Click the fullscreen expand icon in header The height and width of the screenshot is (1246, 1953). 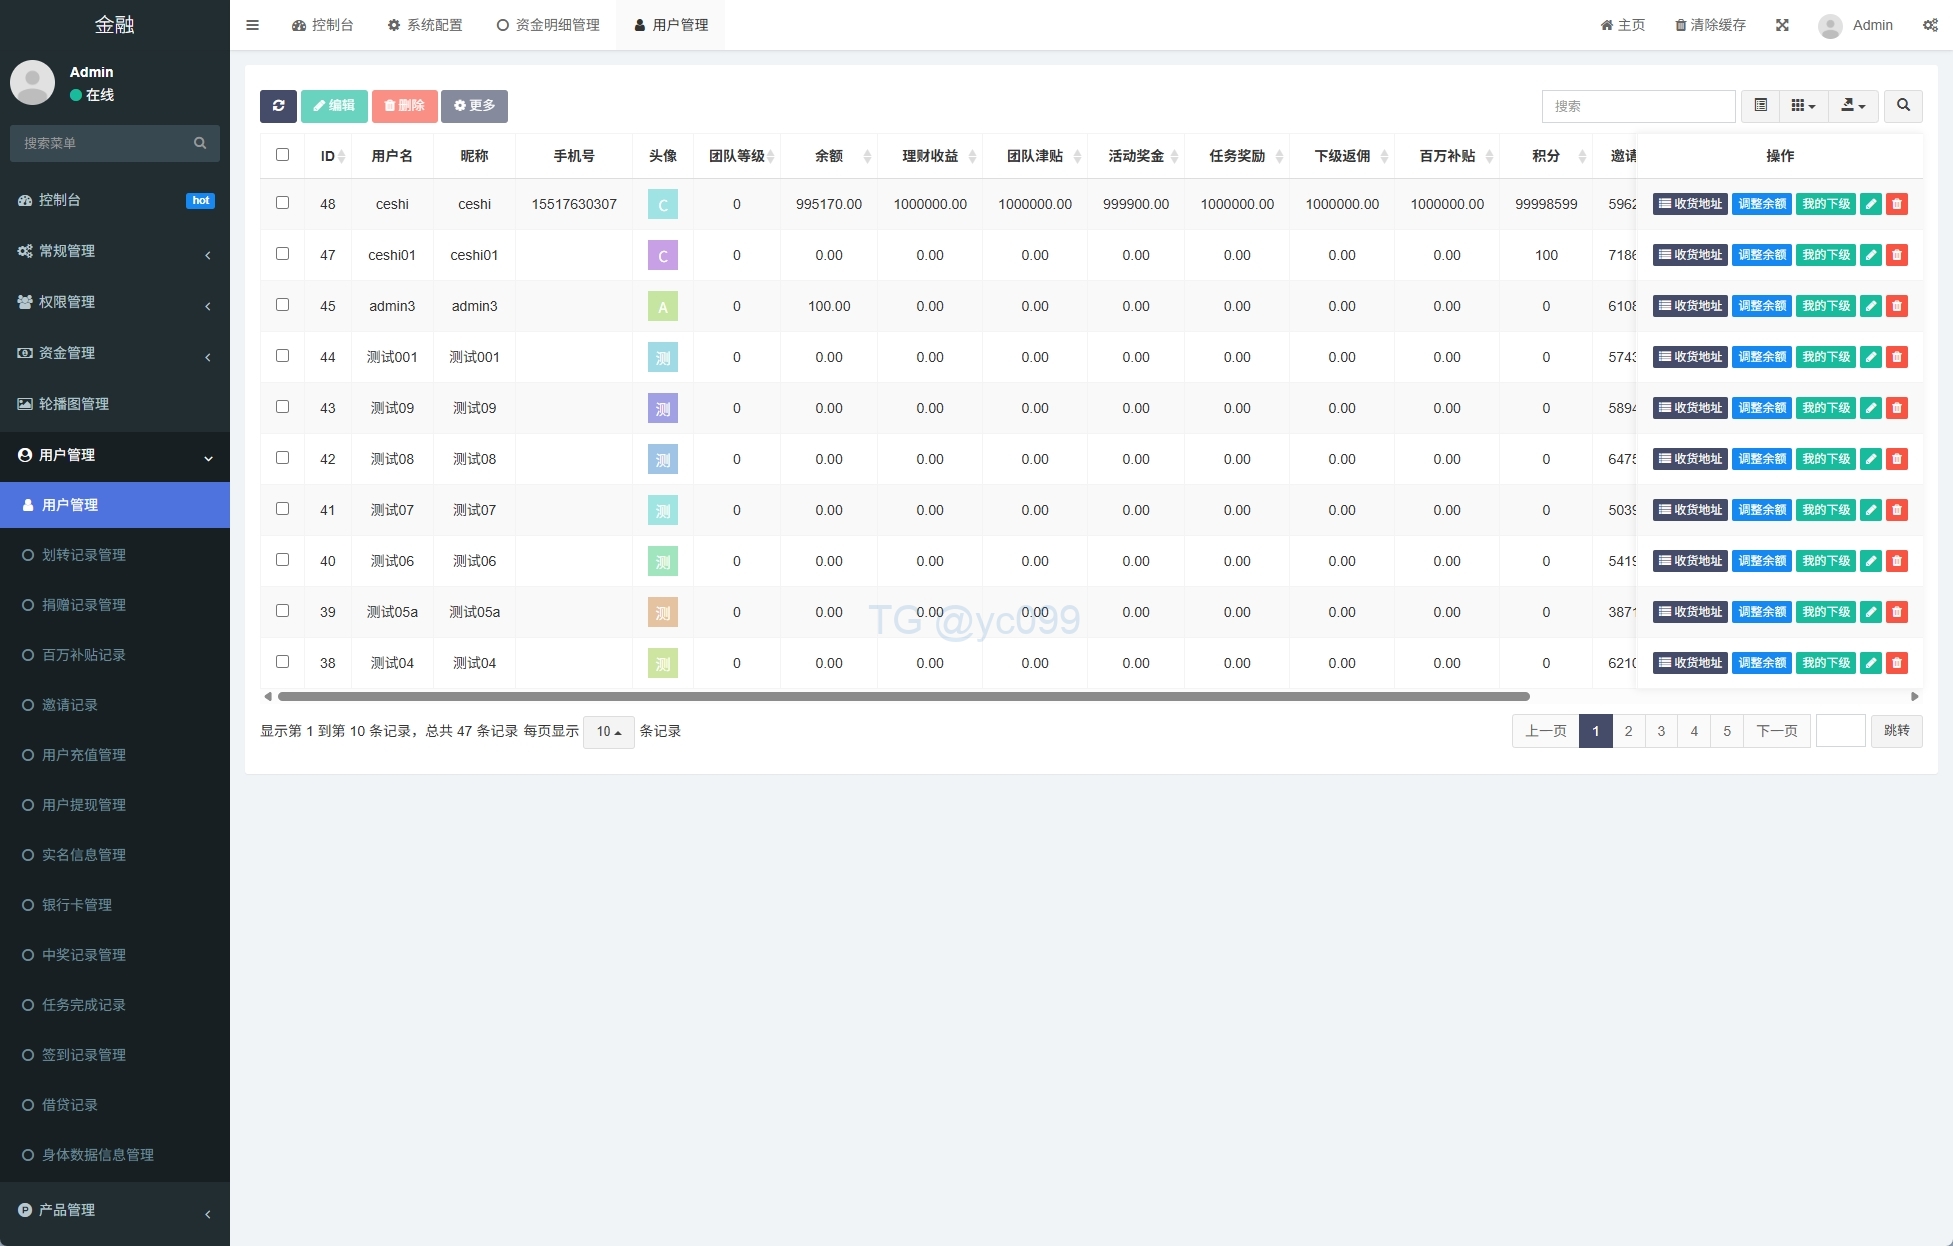(1782, 25)
